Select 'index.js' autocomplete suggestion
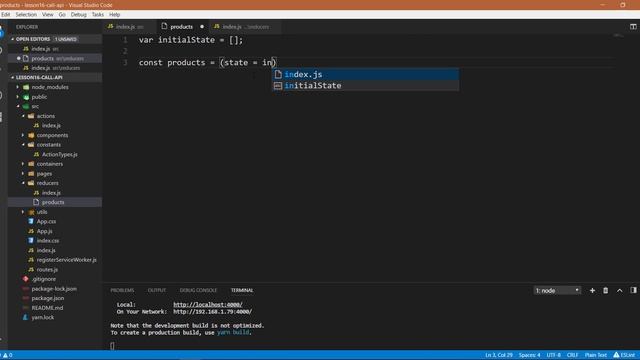Image resolution: width=640 pixels, height=360 pixels. 365,74
